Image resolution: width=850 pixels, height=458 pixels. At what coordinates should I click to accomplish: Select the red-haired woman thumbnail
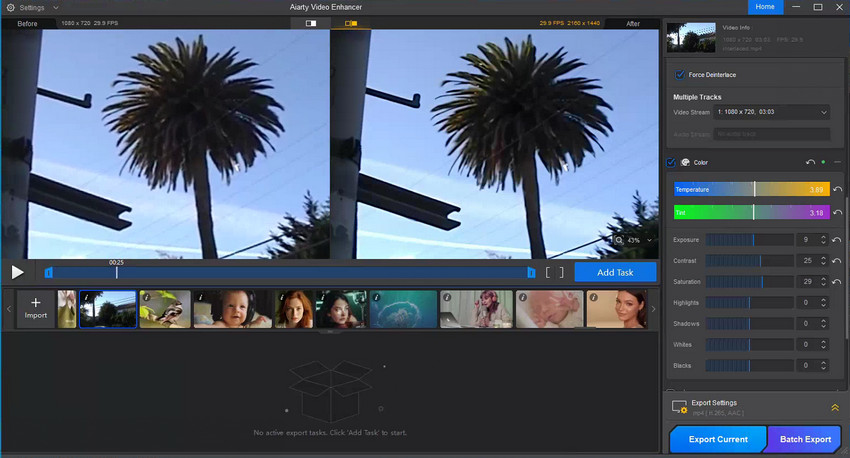tap(294, 309)
